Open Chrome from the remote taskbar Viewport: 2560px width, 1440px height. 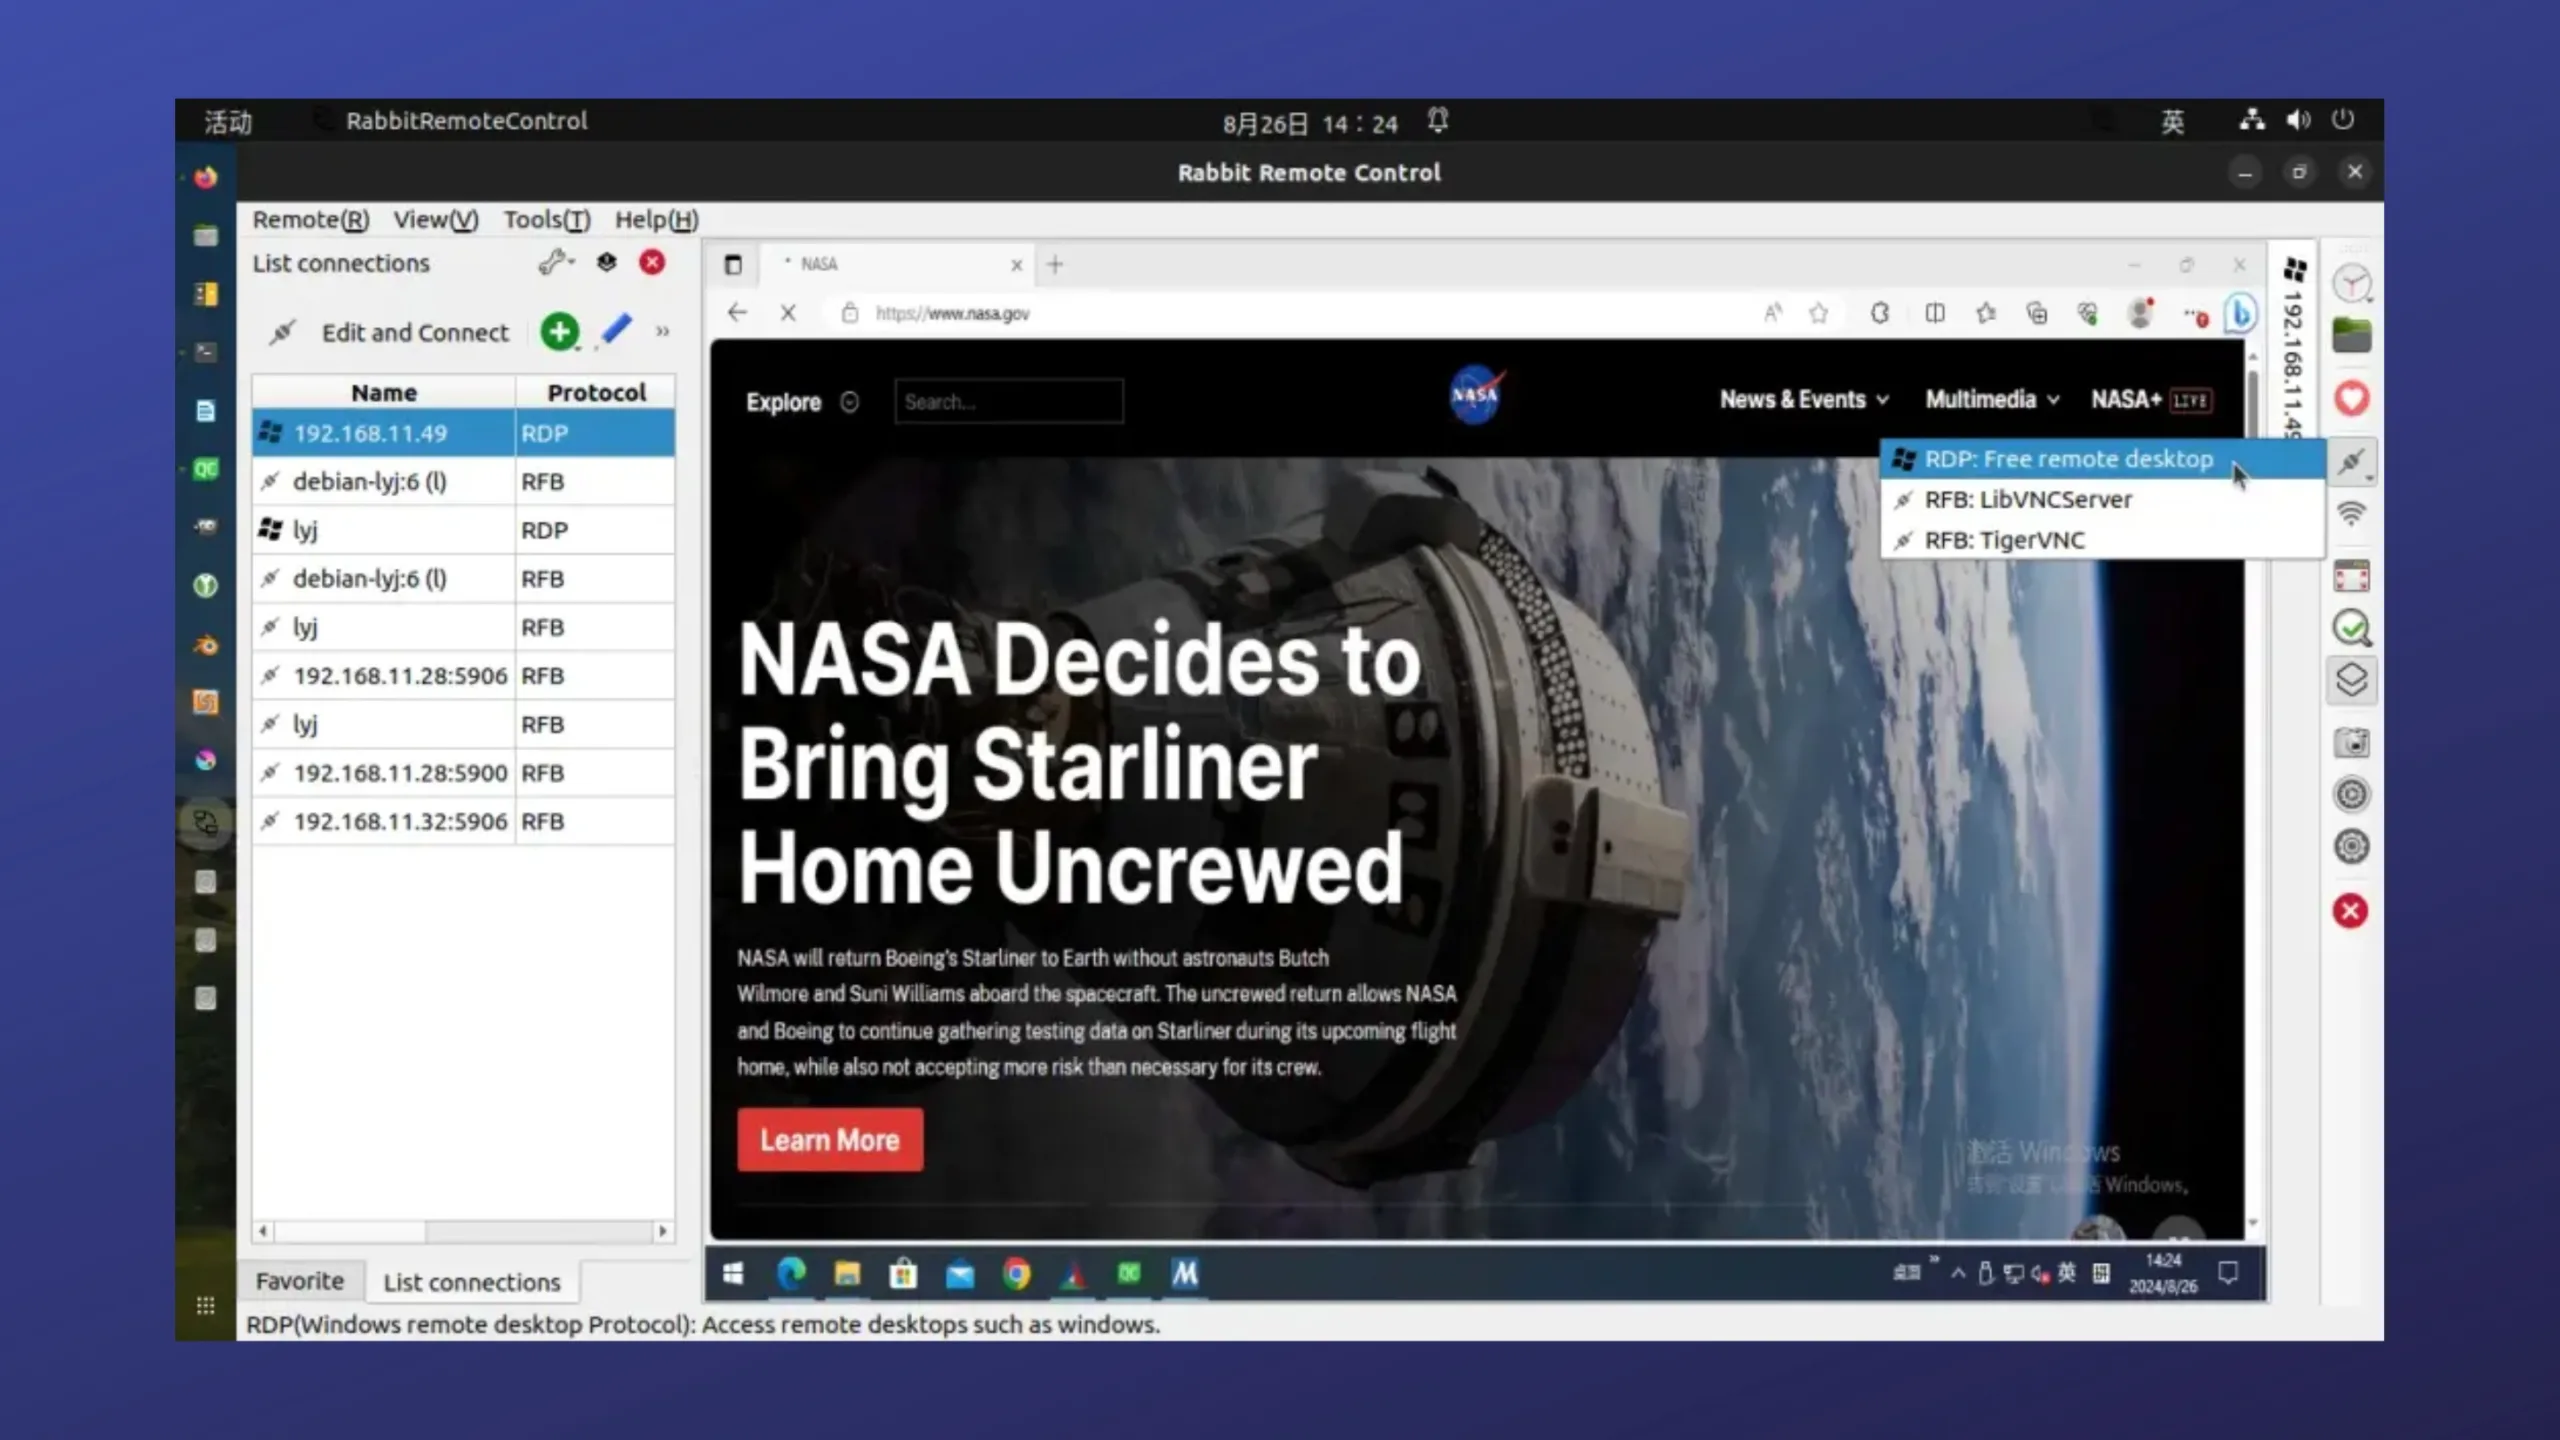click(1016, 1273)
